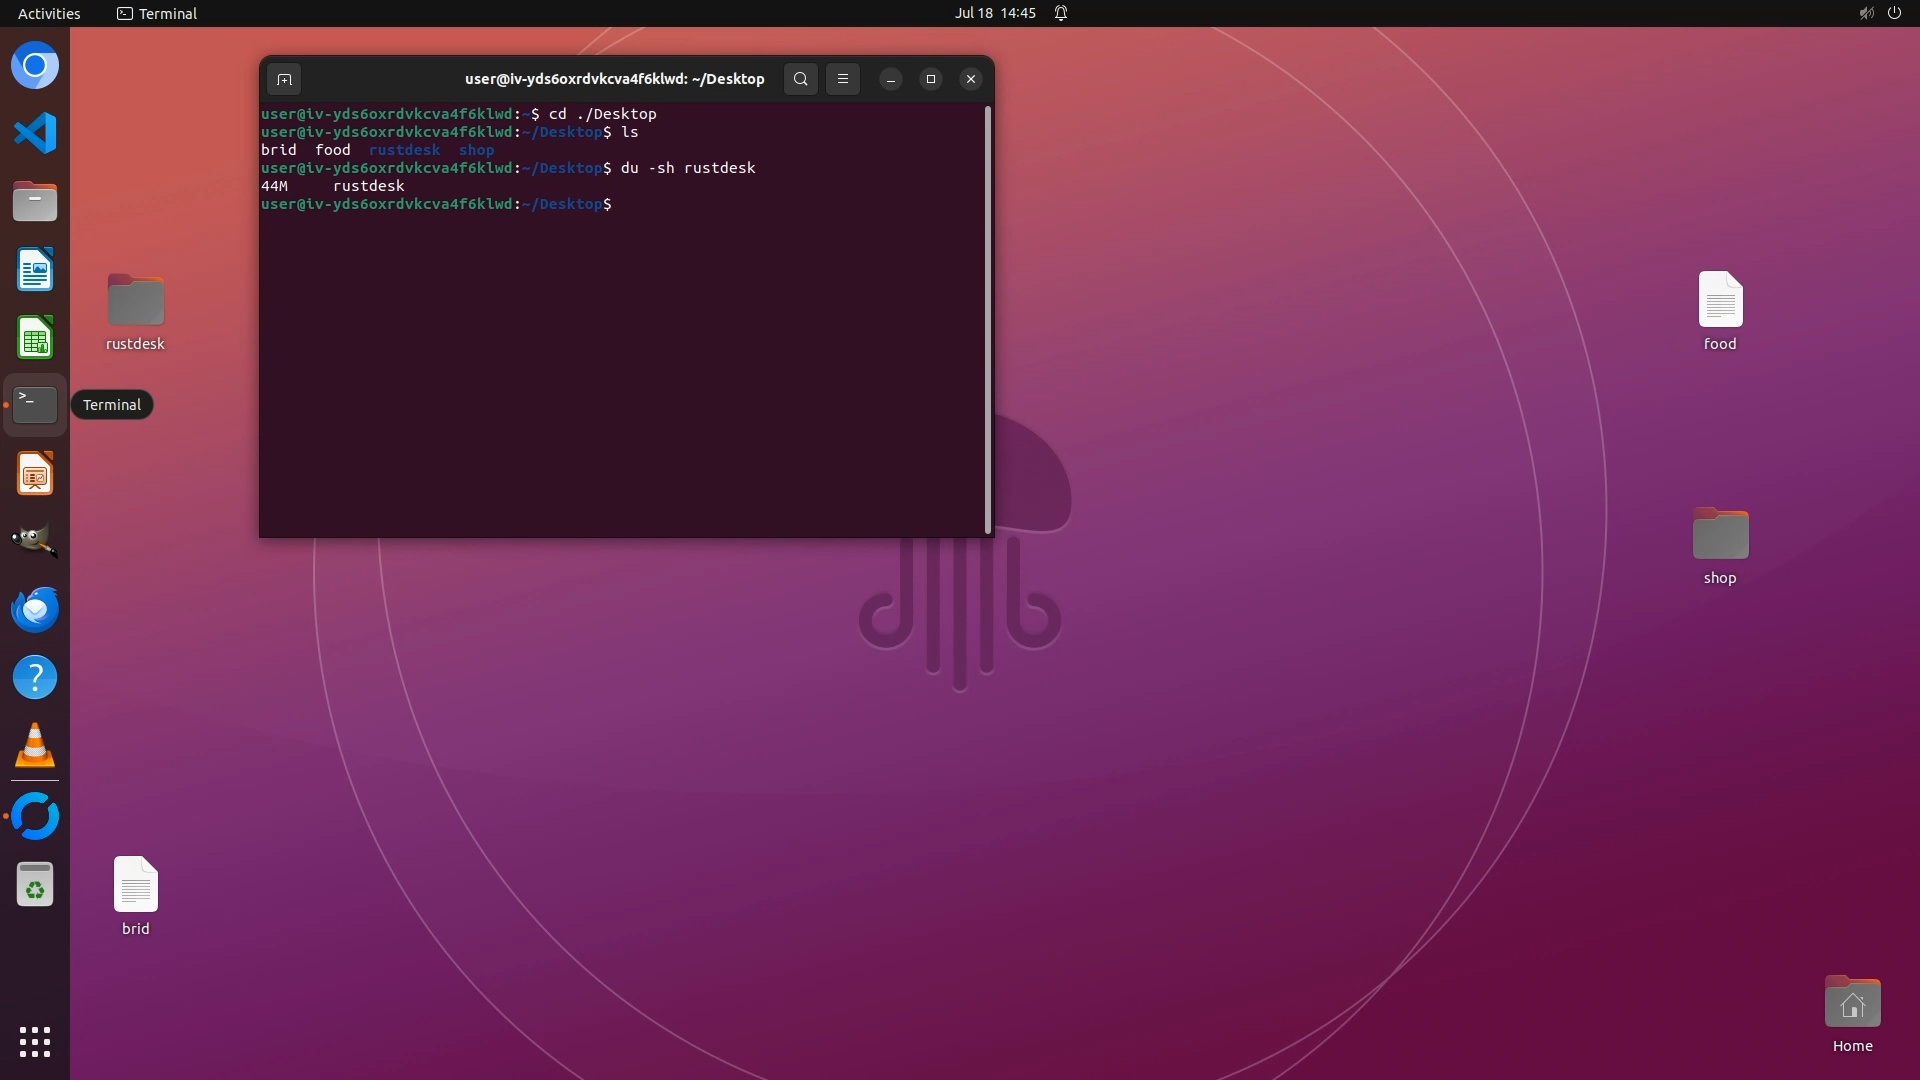The image size is (1920, 1080).
Task: Open Visual Studio Code from dock
Action: click(35, 133)
